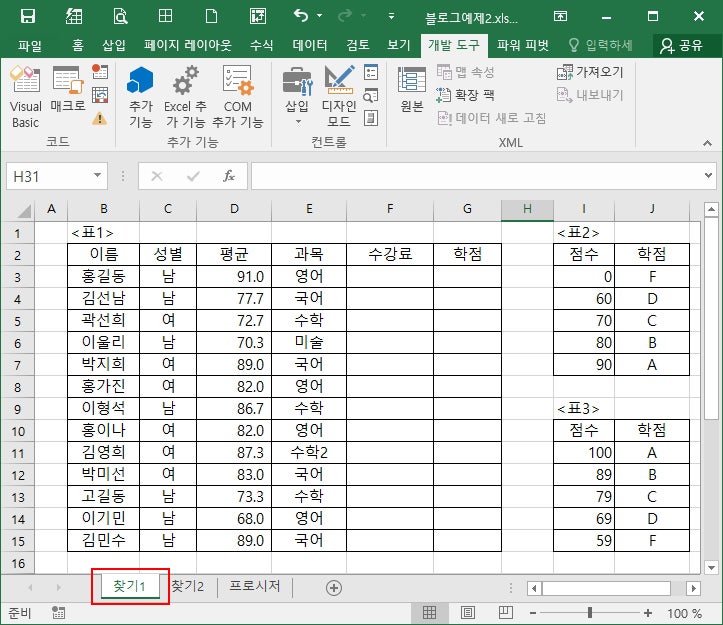The width and height of the screenshot is (723, 625).
Task: Expand the formula bar chevron
Action: click(708, 175)
